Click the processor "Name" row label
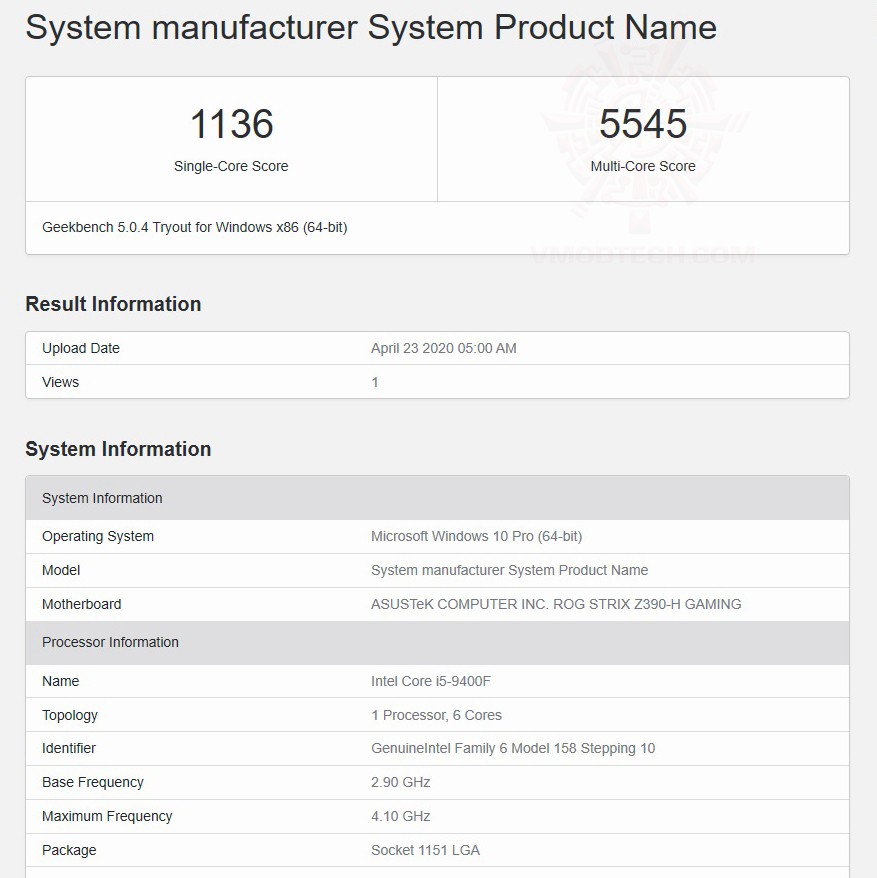This screenshot has width=877, height=878. pyautogui.click(x=60, y=681)
